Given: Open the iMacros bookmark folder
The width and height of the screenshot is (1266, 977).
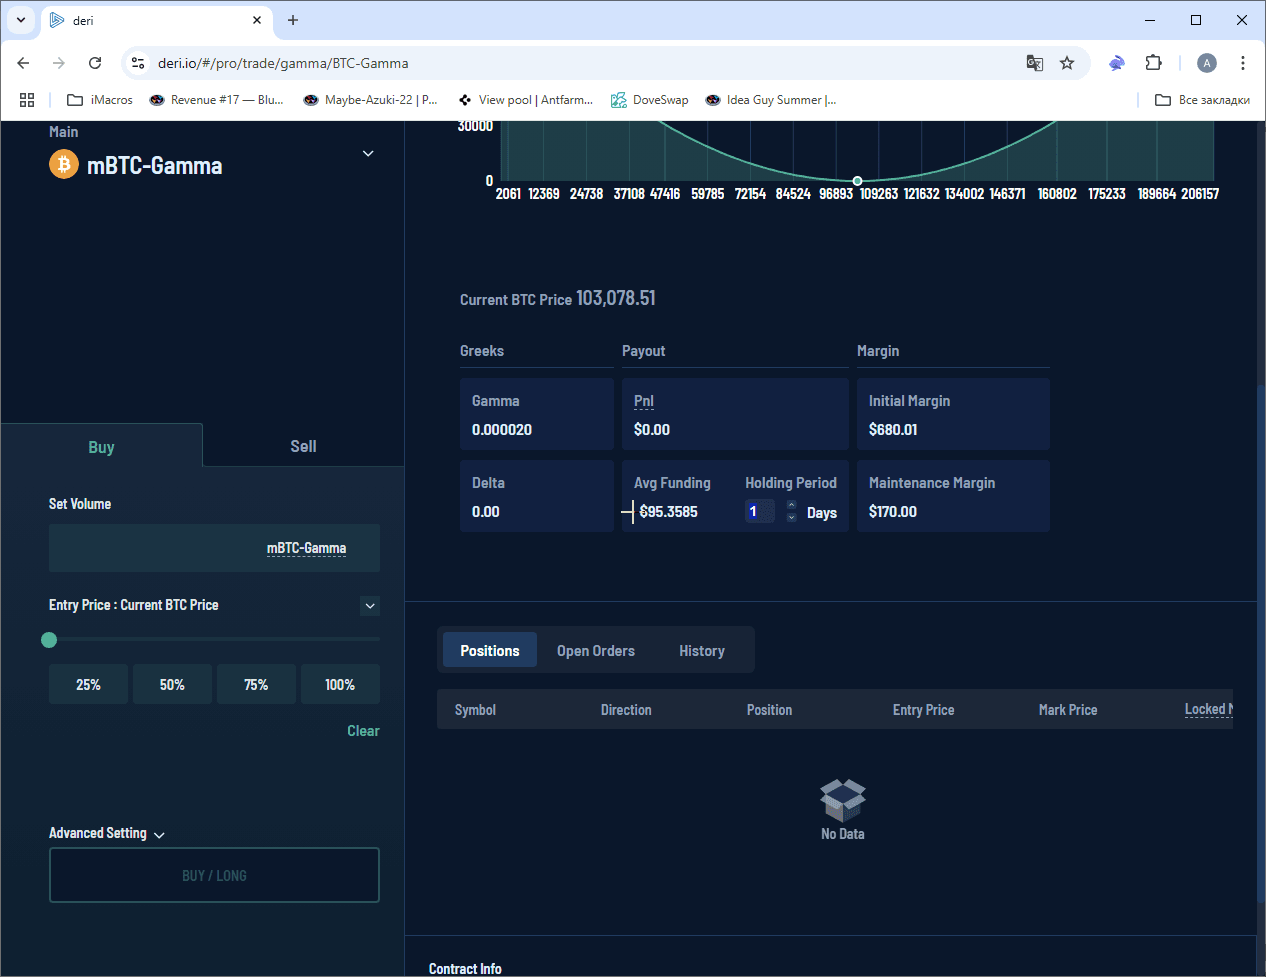Looking at the screenshot, I should point(100,100).
